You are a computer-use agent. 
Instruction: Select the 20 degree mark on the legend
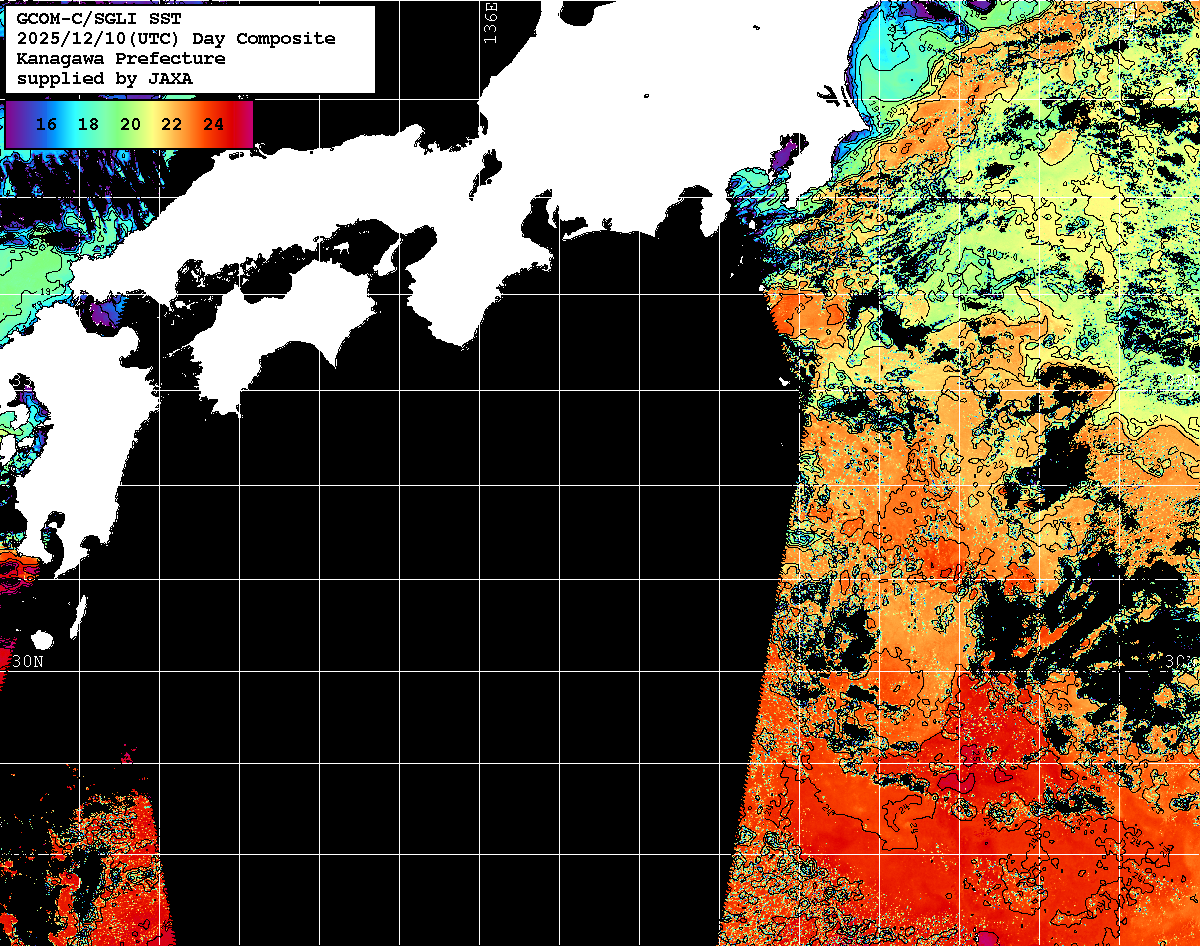coord(130,125)
